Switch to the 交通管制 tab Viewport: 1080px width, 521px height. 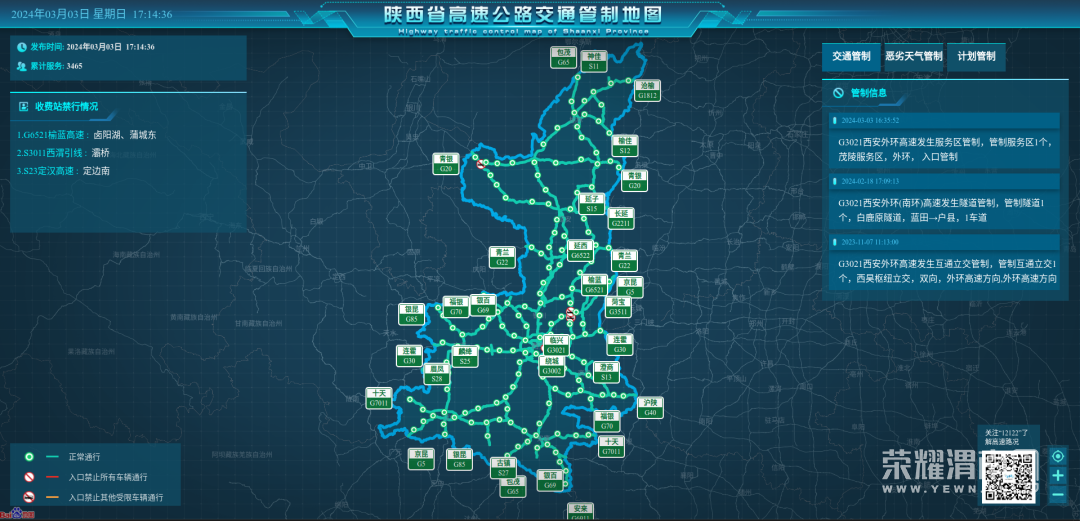(851, 57)
